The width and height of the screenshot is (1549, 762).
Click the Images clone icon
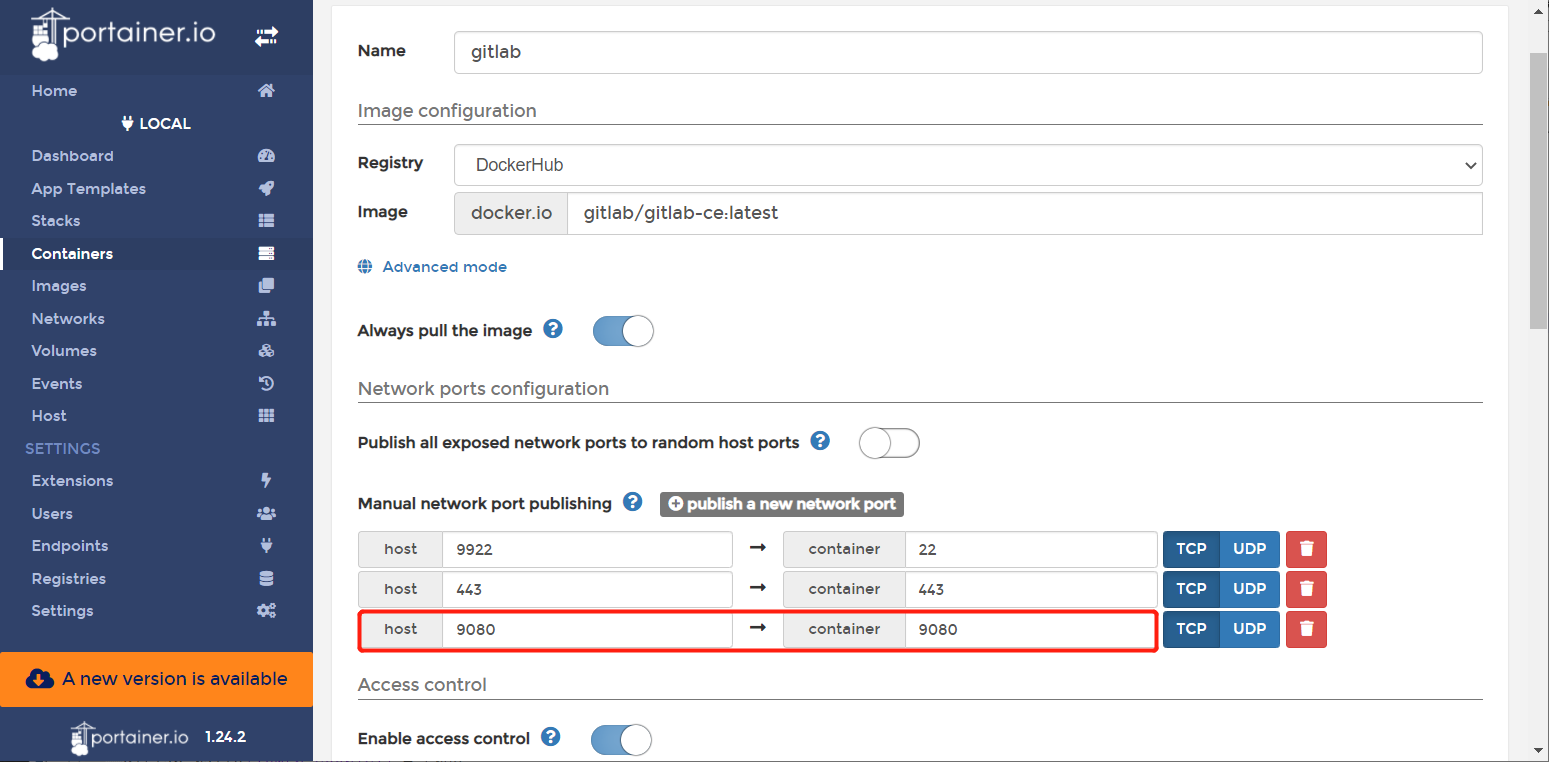click(266, 286)
